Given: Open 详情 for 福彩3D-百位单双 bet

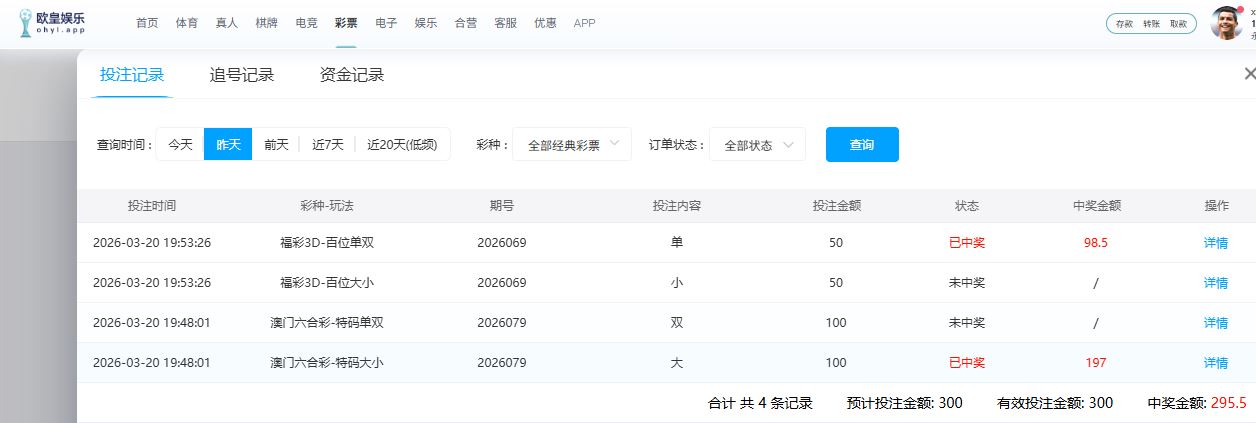Looking at the screenshot, I should click(1216, 243).
